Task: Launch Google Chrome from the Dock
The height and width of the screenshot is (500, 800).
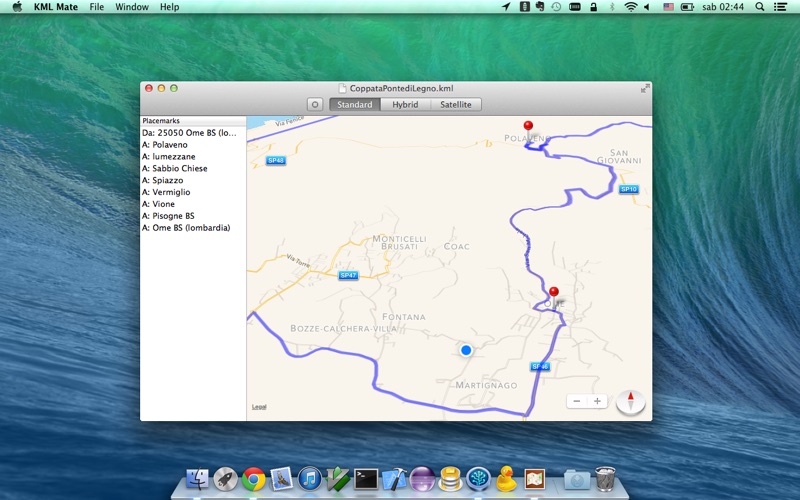Action: click(x=254, y=479)
